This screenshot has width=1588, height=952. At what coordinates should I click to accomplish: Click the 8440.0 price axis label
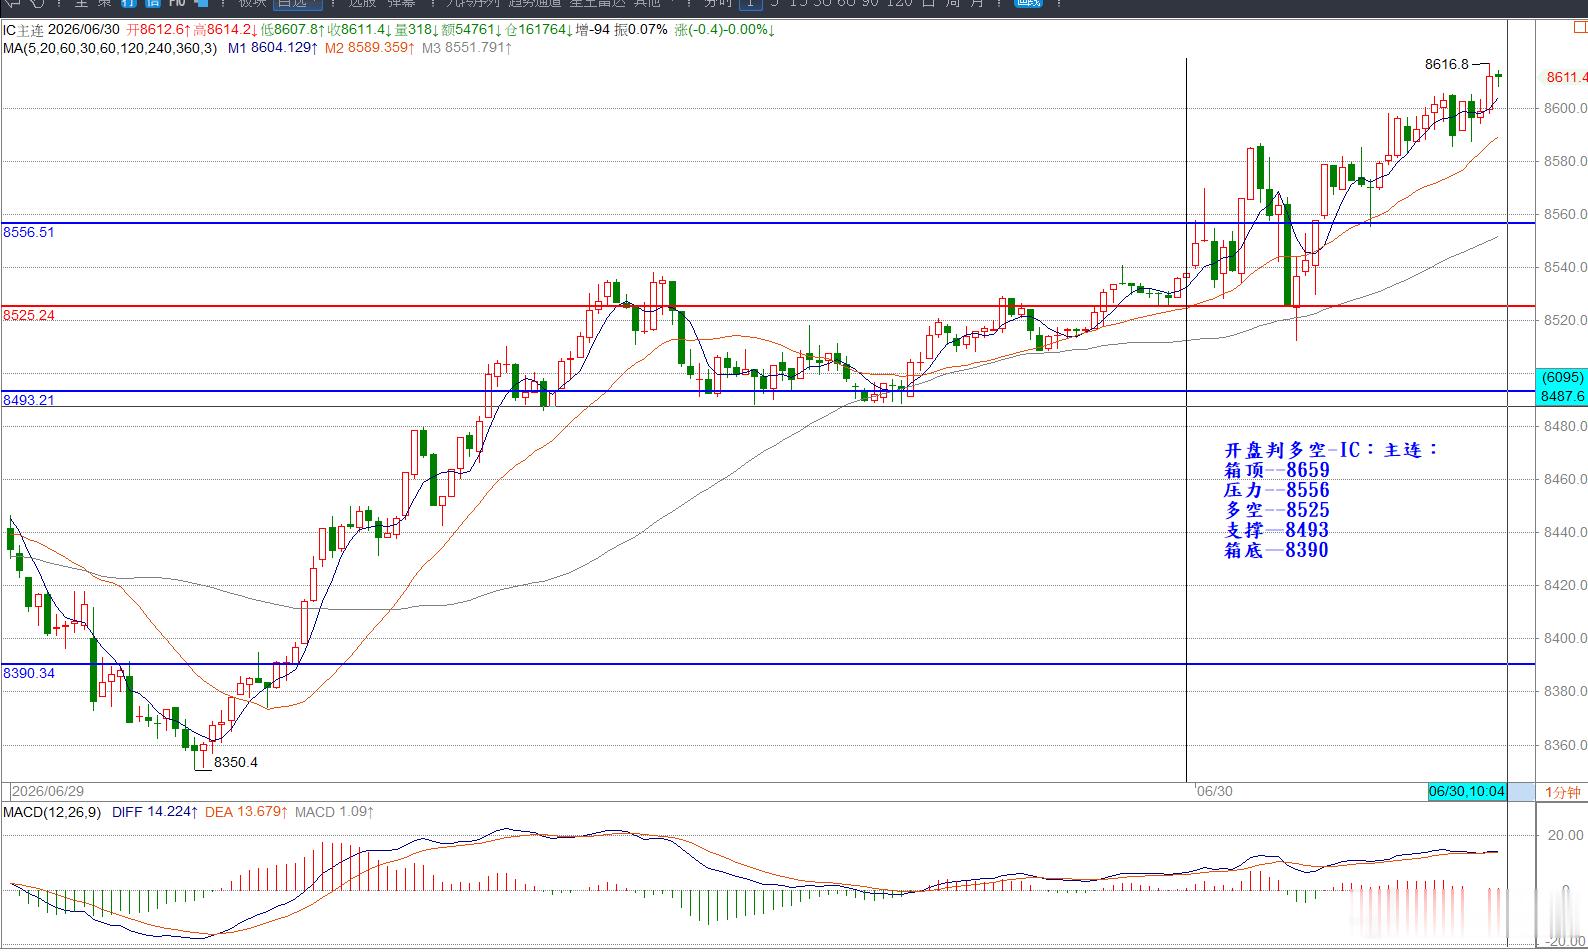pyautogui.click(x=1565, y=532)
